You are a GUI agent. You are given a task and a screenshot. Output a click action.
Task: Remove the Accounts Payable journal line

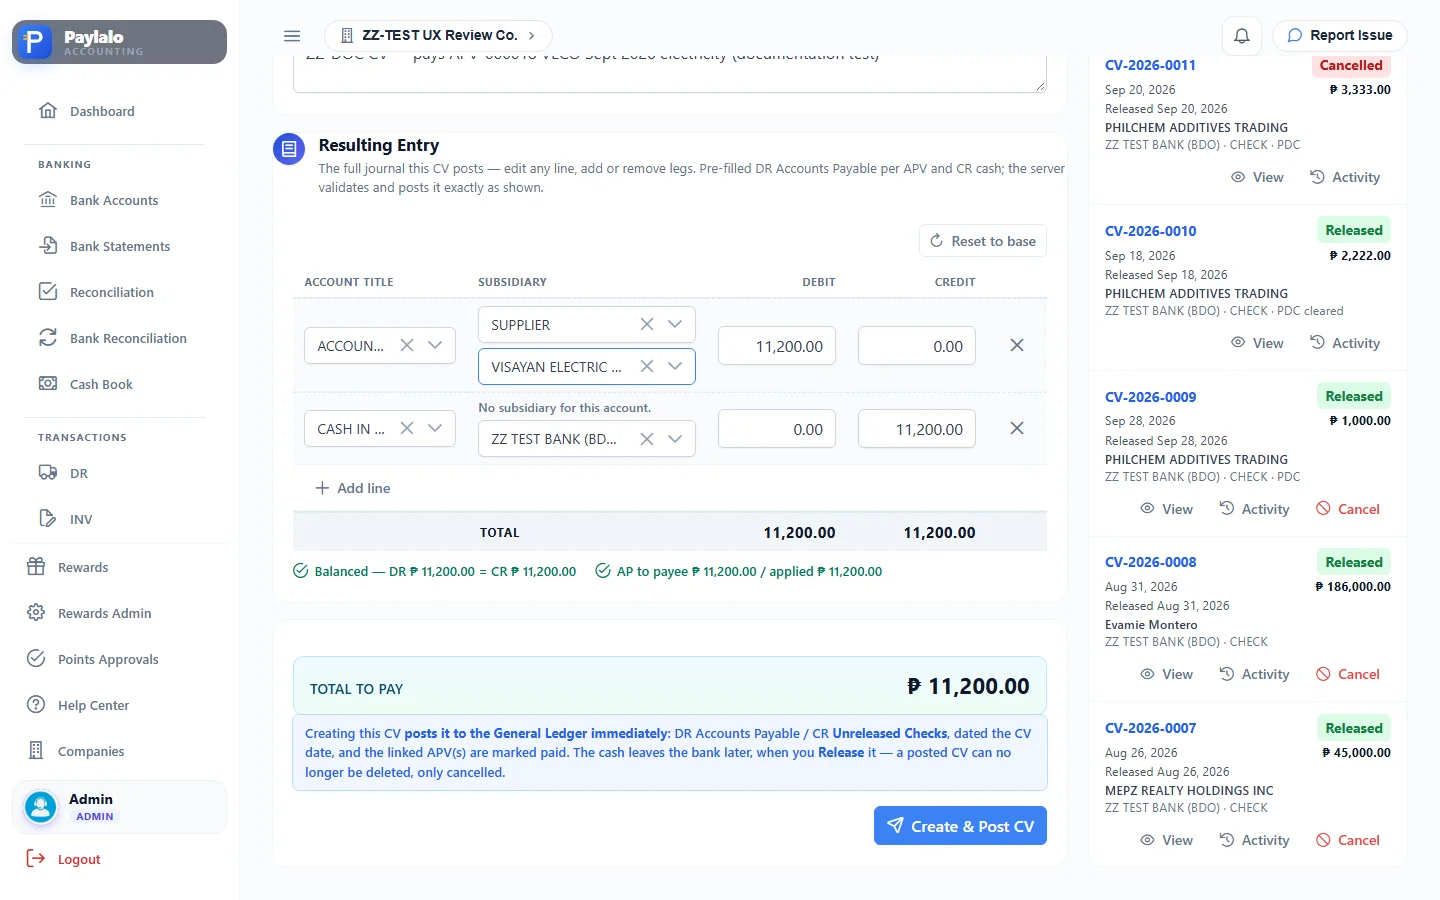click(1017, 345)
